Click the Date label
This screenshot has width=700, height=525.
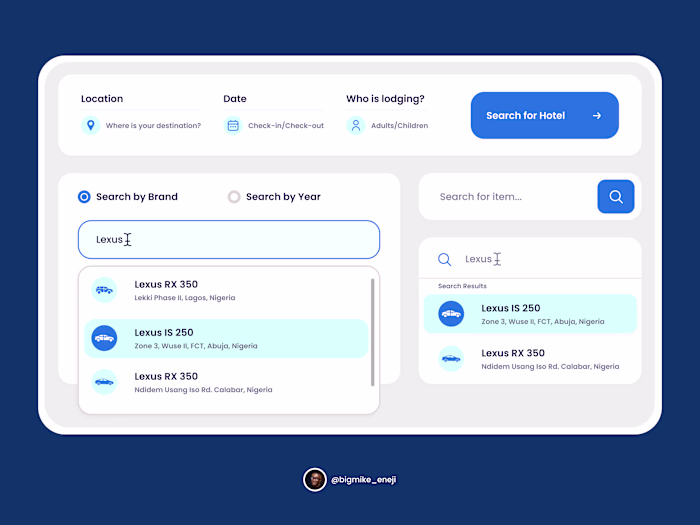coord(235,99)
